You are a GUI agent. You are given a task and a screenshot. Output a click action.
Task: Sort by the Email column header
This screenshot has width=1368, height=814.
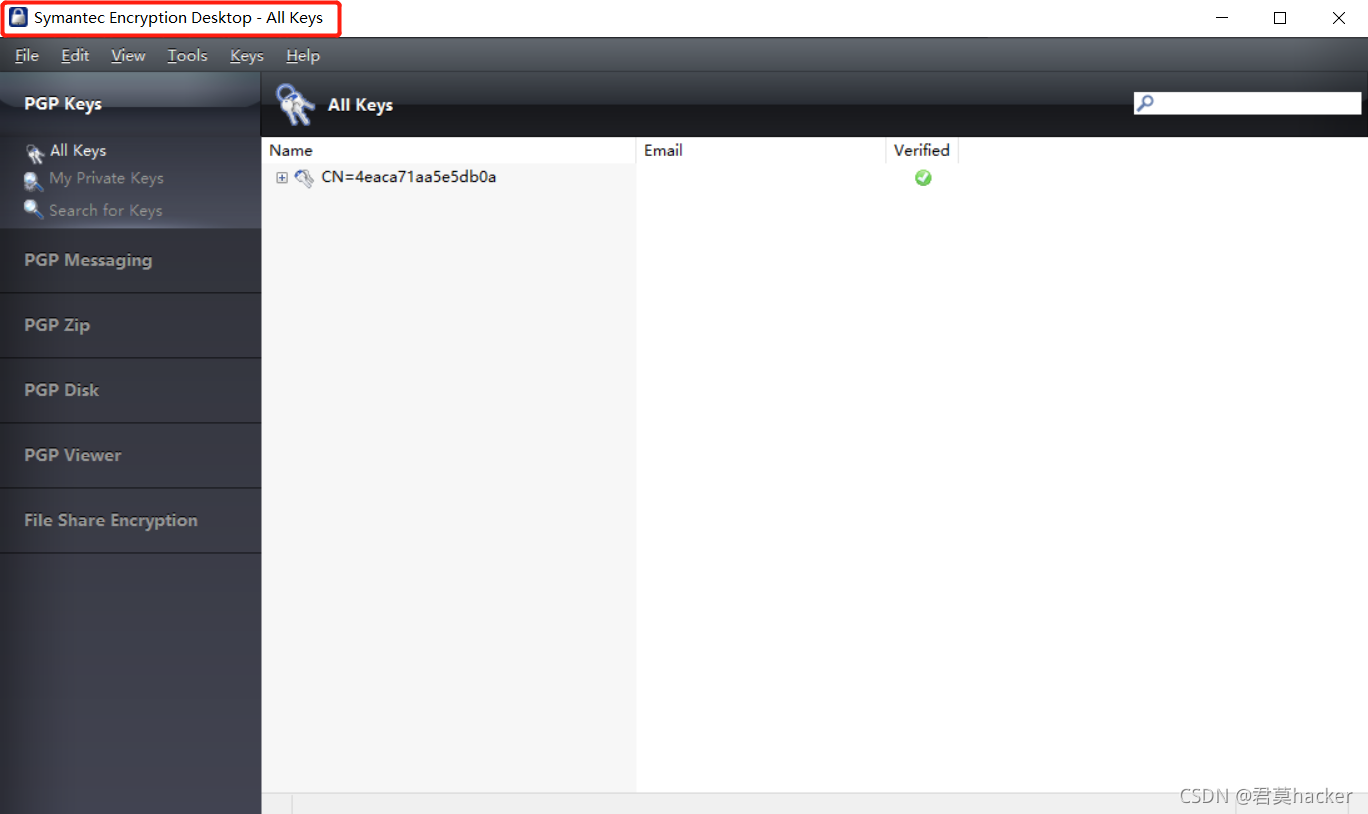coord(761,150)
